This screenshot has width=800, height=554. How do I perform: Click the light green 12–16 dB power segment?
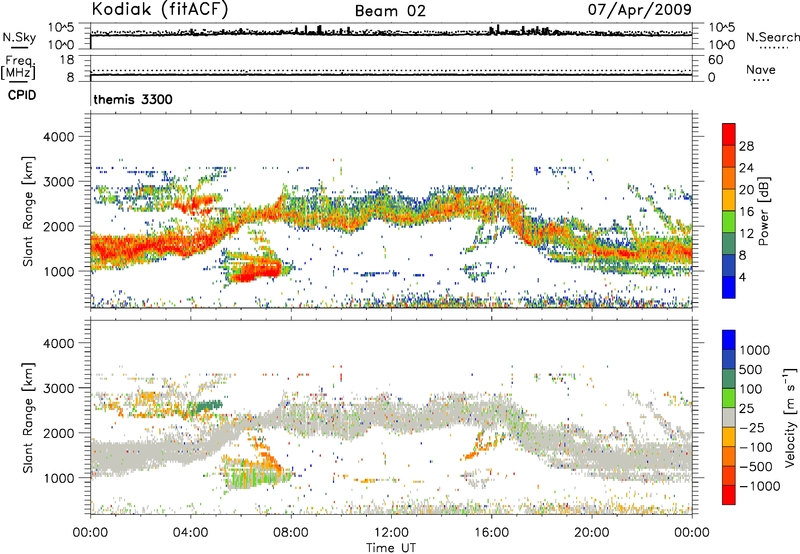[x=729, y=221]
